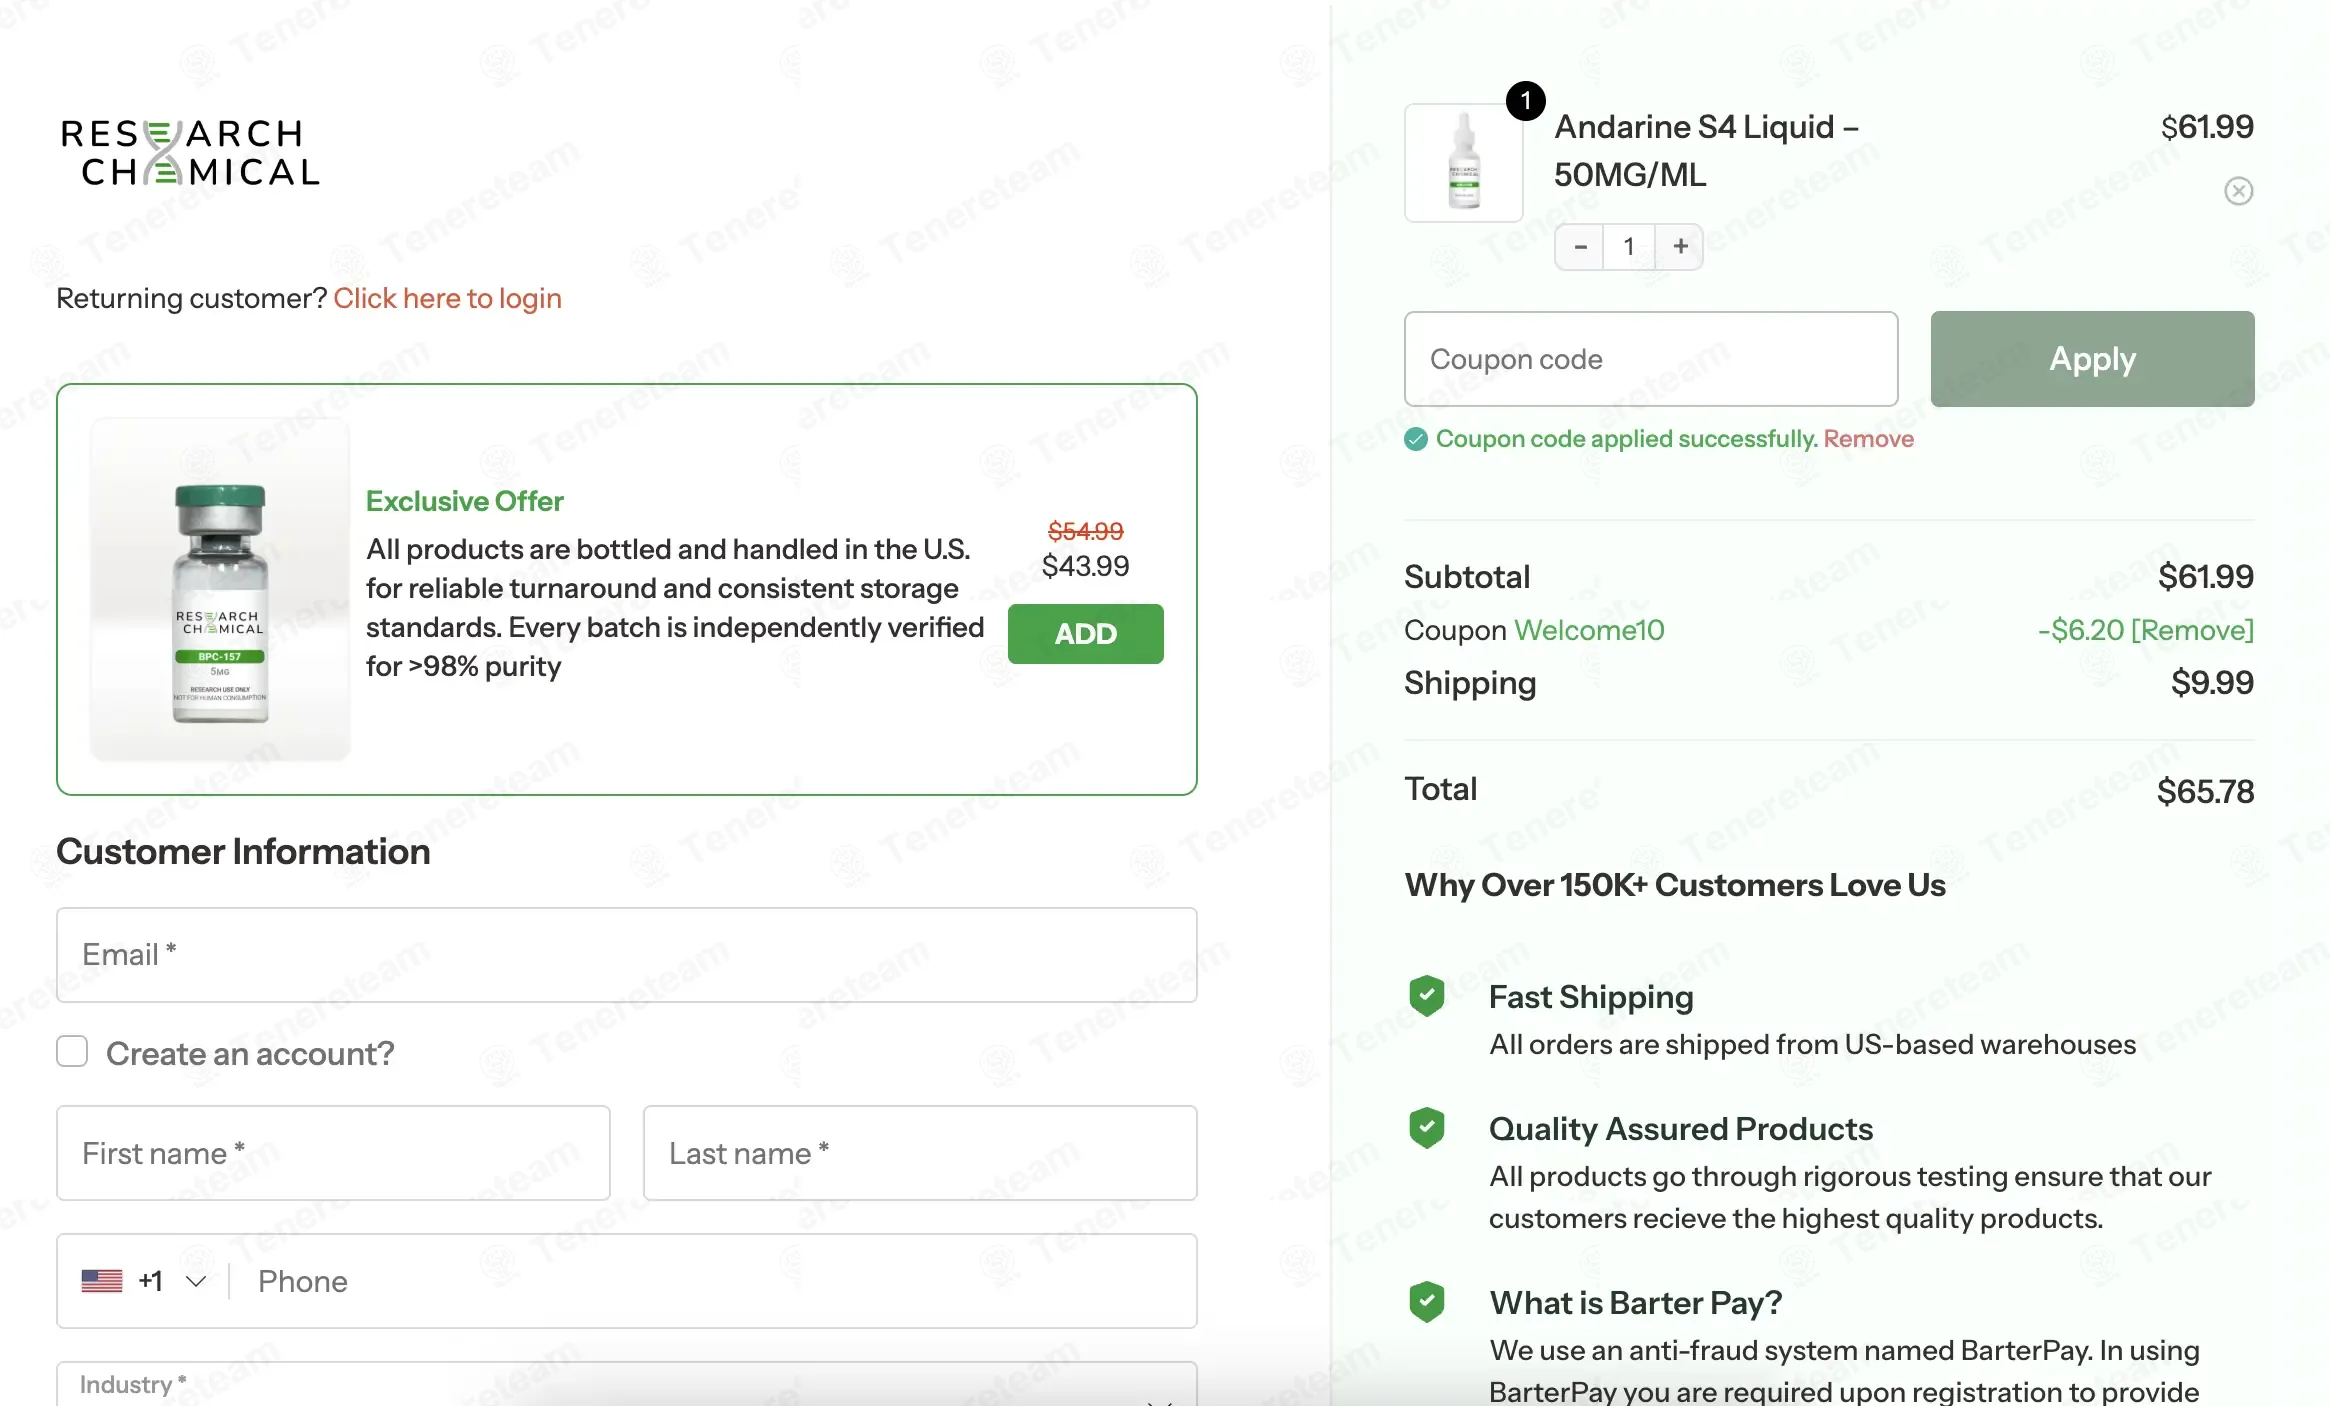Click 'Why Over 150K+ Customers Love Us' heading
This screenshot has height=1406, width=2330.
(1675, 885)
